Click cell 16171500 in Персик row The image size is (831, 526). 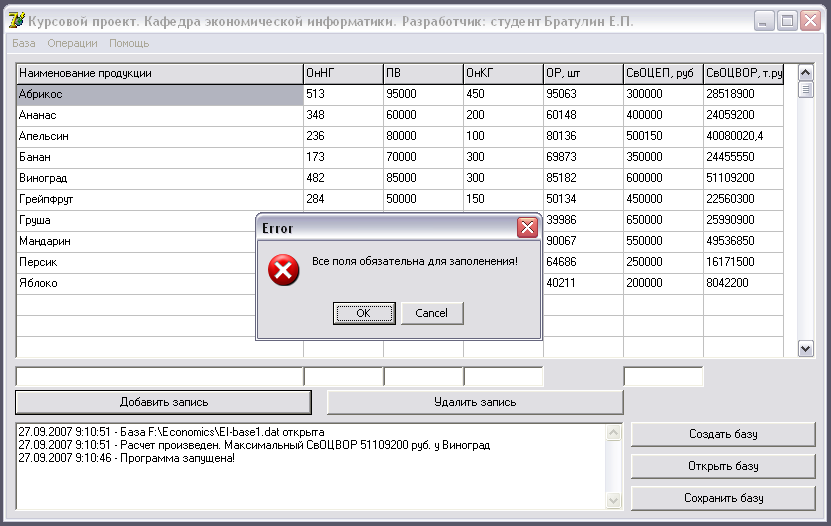click(744, 262)
